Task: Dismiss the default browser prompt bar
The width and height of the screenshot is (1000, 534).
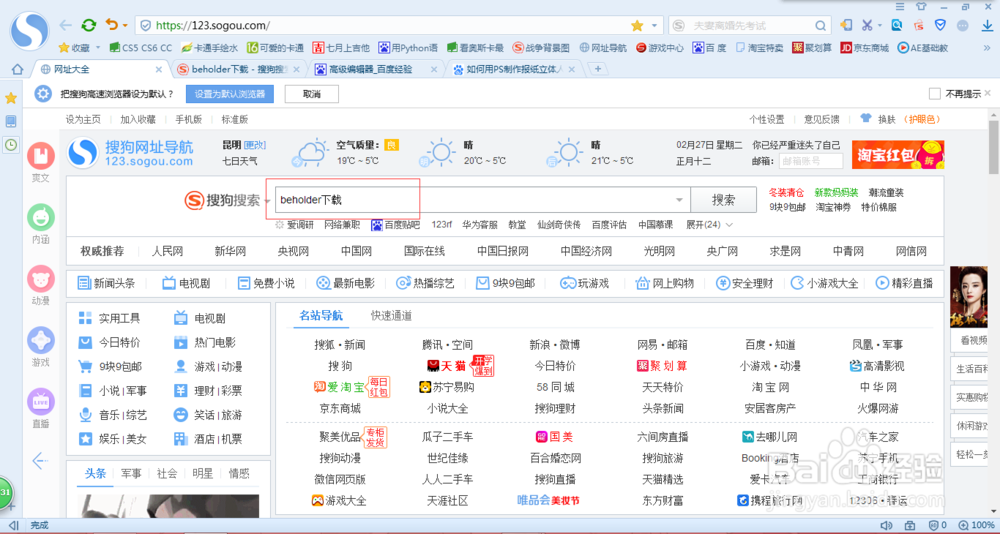Action: tap(988, 93)
